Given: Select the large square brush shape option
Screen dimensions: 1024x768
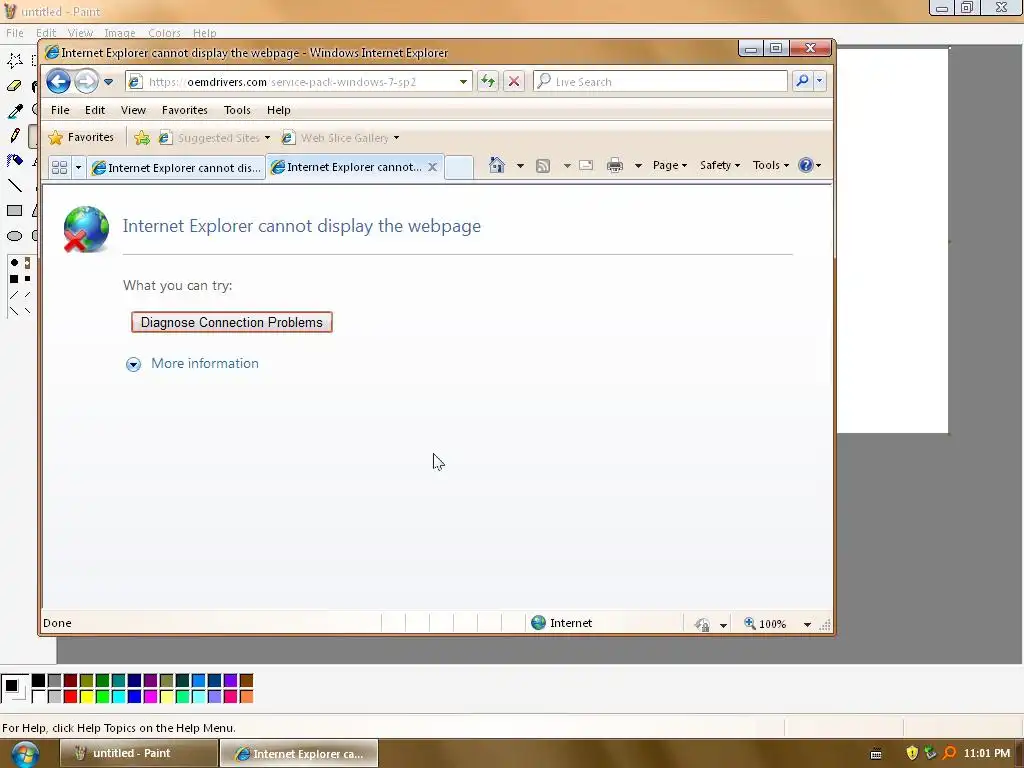Looking at the screenshot, I should click(x=14, y=279).
